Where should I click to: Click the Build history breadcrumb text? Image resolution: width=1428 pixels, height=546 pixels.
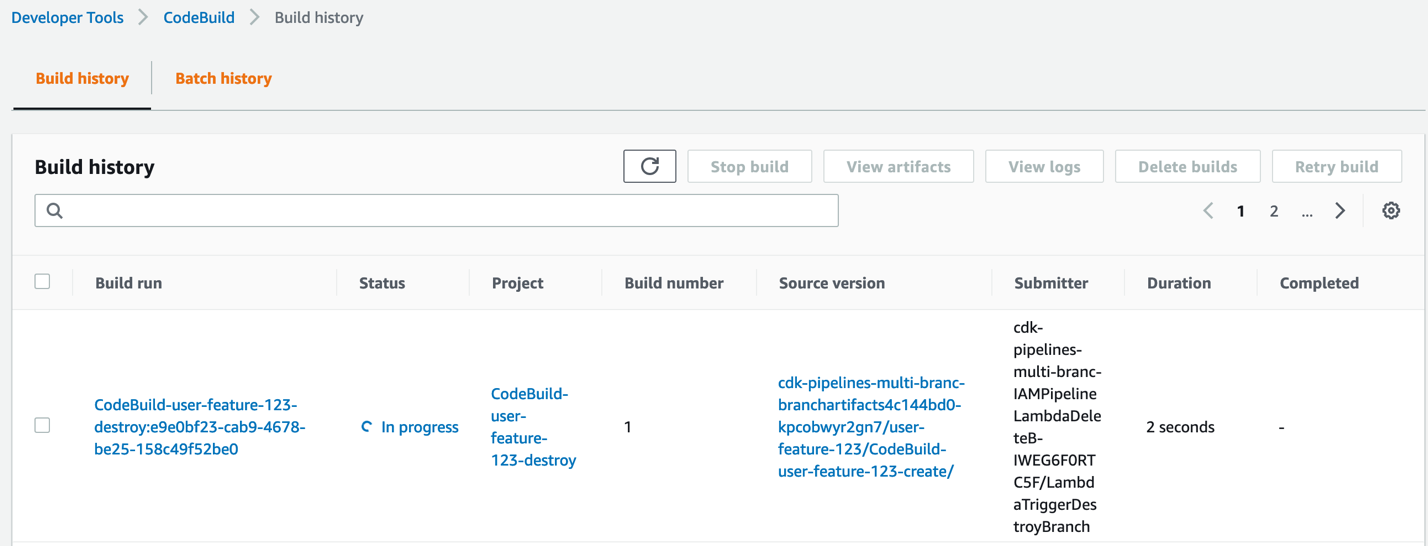coord(319,17)
